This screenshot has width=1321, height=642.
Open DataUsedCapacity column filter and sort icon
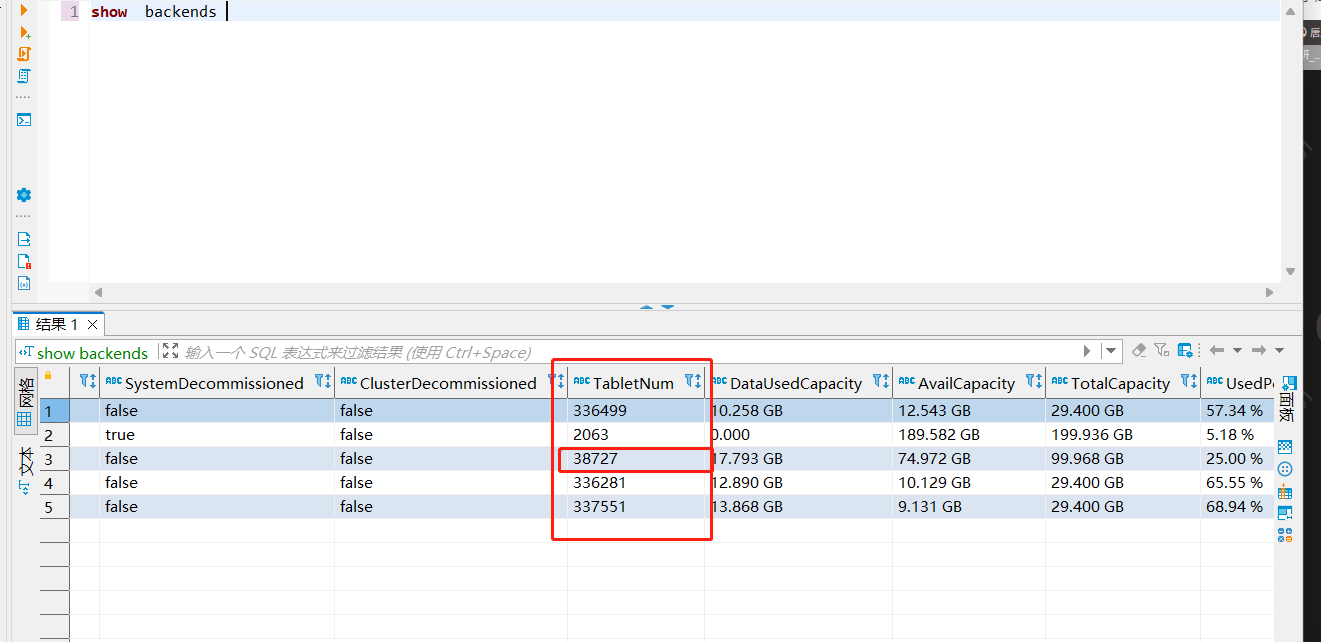[x=881, y=381]
